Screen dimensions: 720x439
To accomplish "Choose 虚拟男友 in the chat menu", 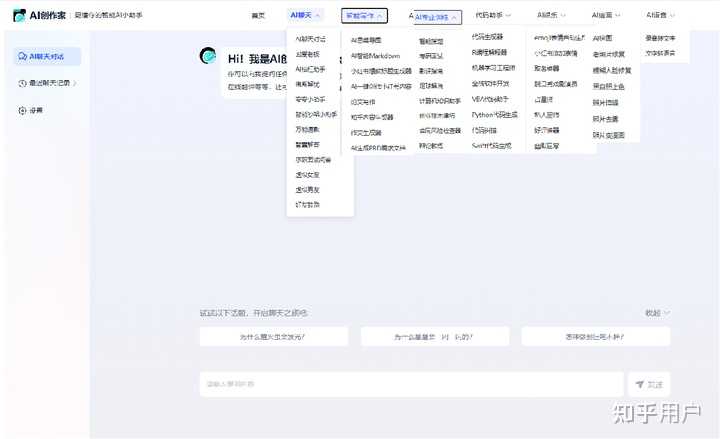I will (x=308, y=190).
